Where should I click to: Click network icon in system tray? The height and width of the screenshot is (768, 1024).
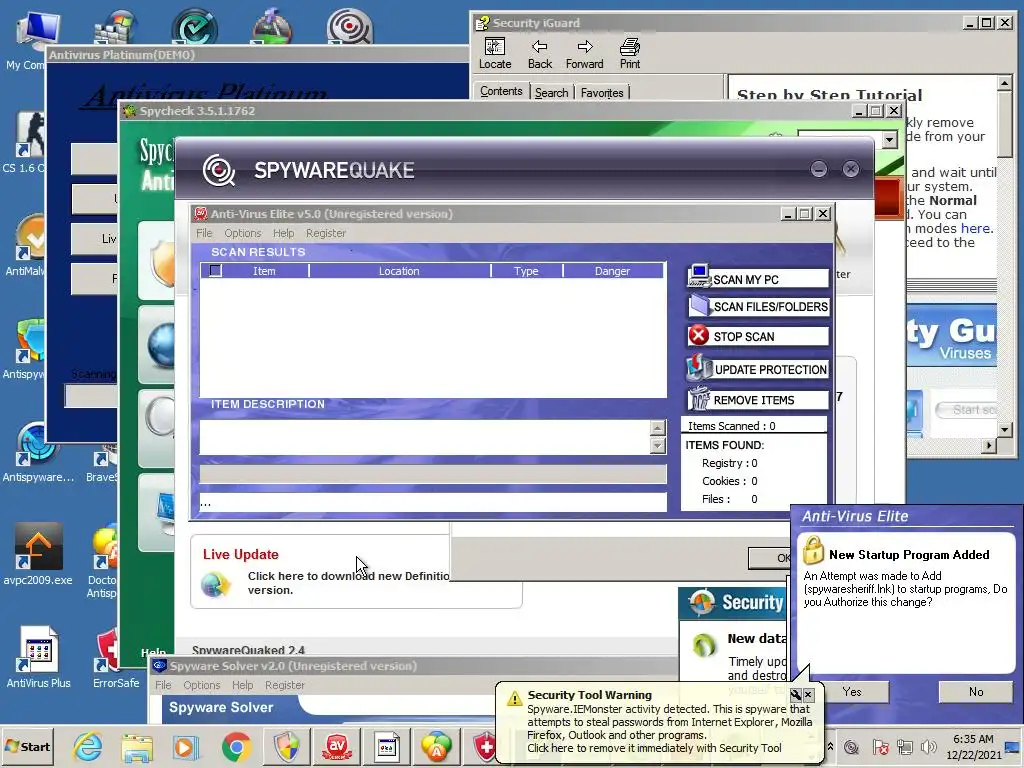click(904, 746)
